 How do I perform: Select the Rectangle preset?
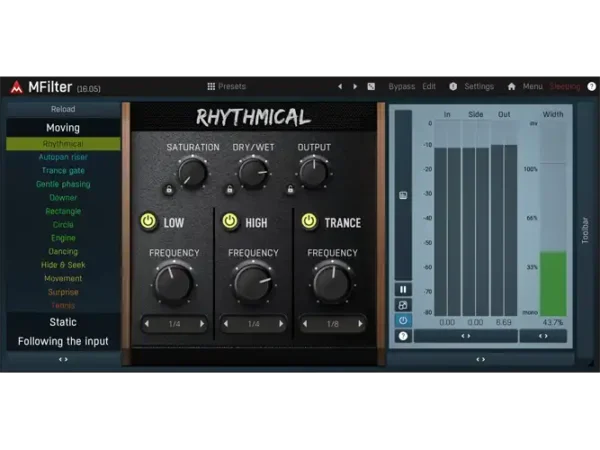[63, 211]
